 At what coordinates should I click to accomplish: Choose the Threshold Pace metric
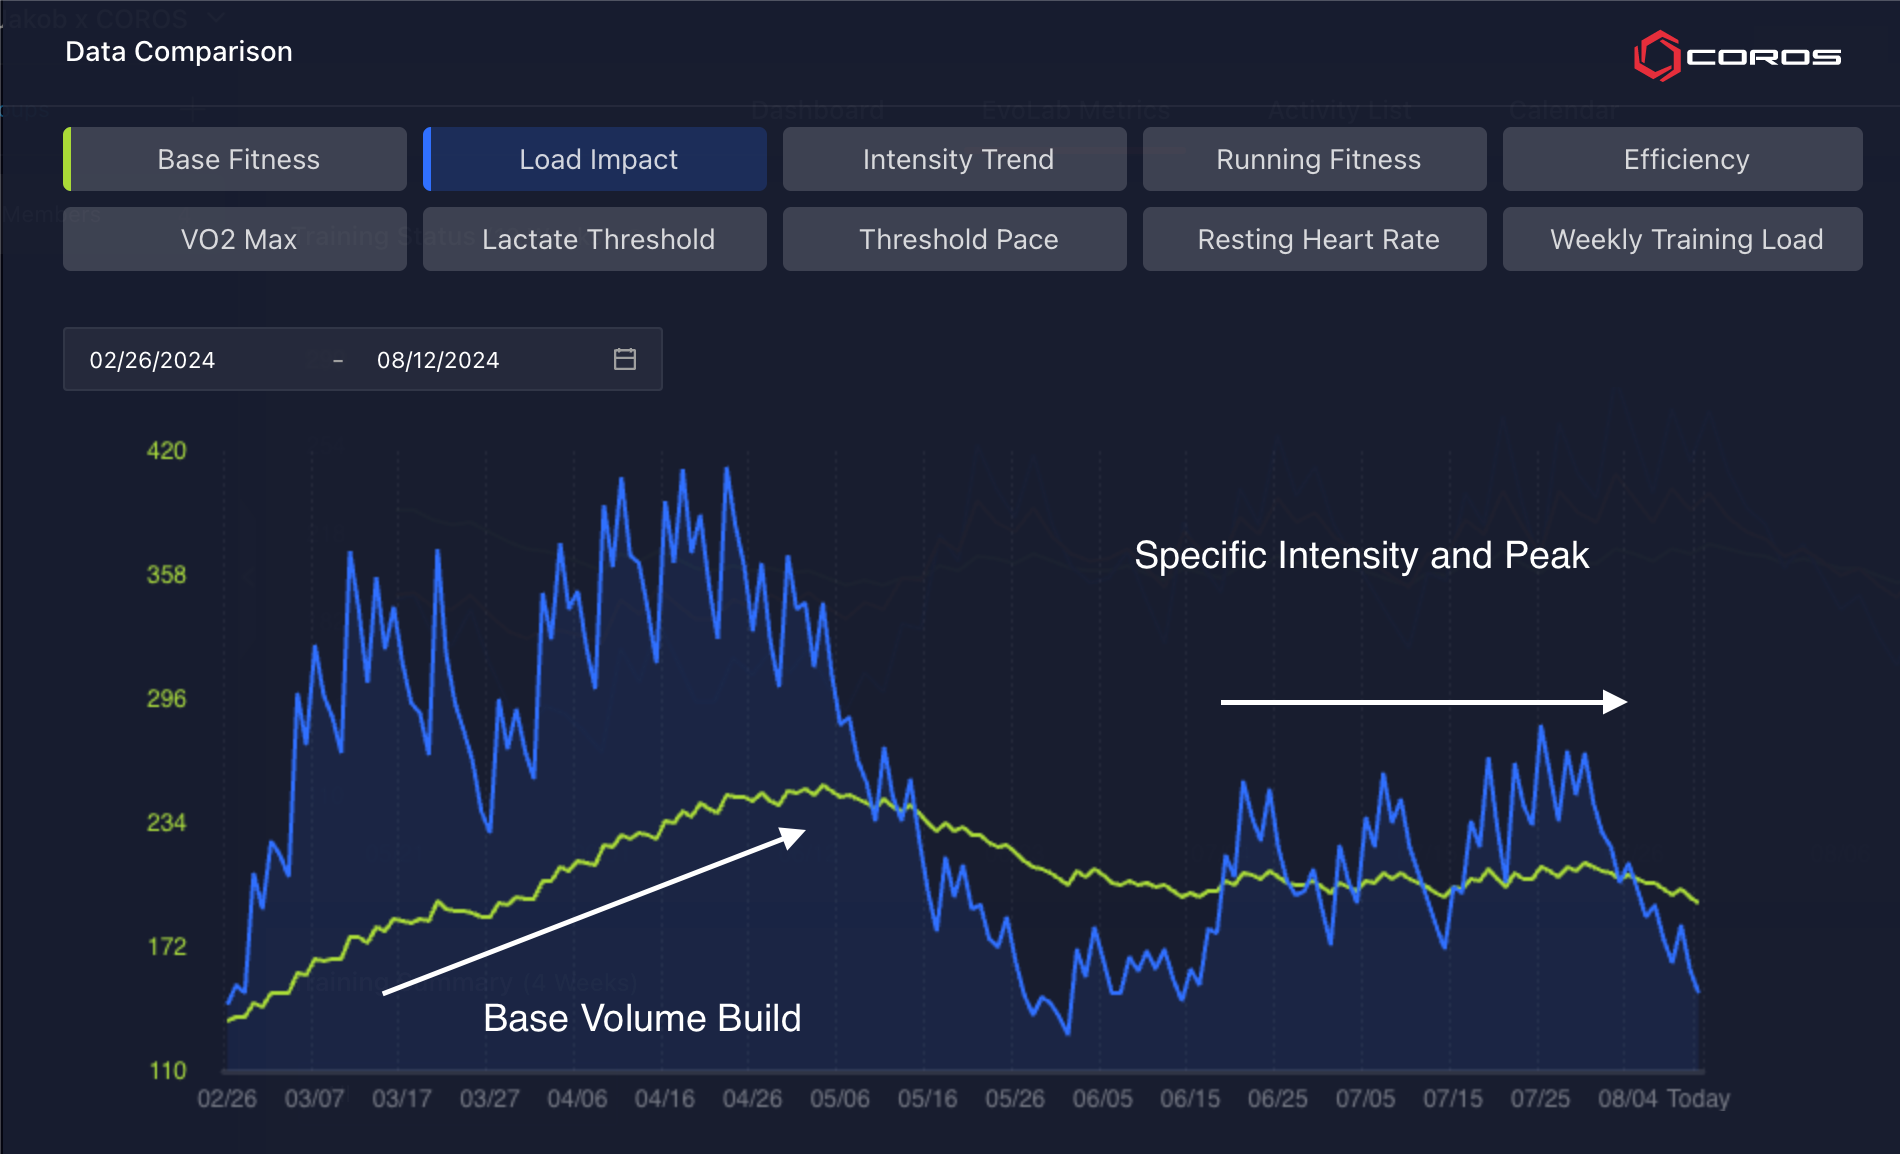[x=957, y=239]
